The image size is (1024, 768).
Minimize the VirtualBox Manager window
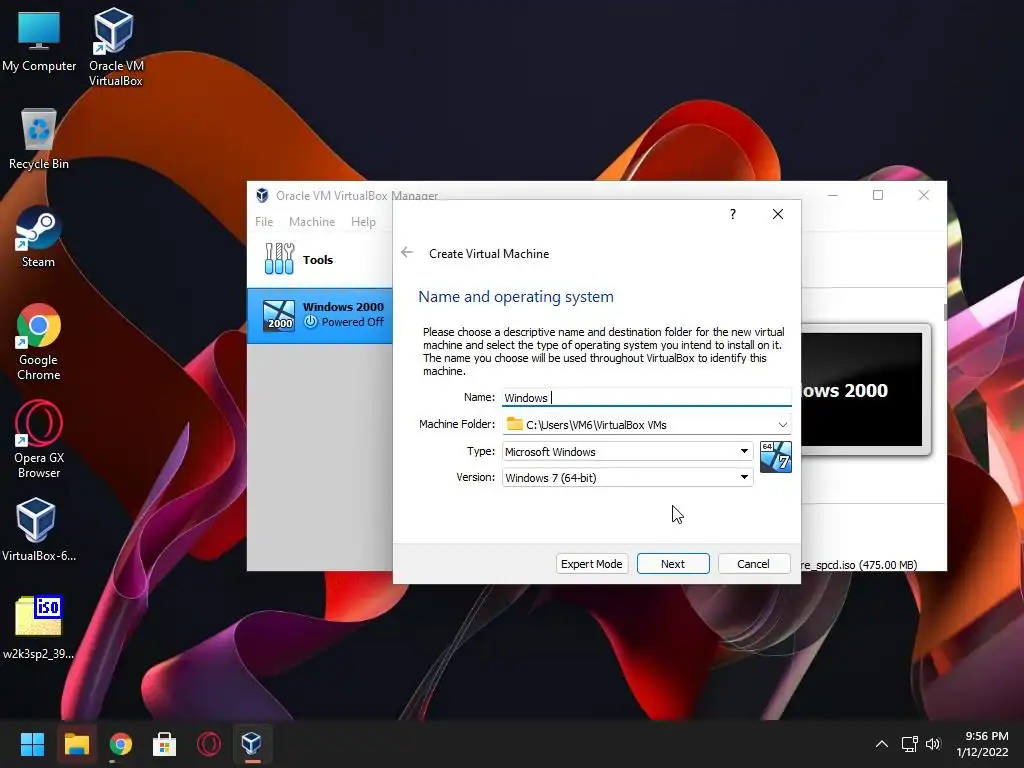pos(833,195)
